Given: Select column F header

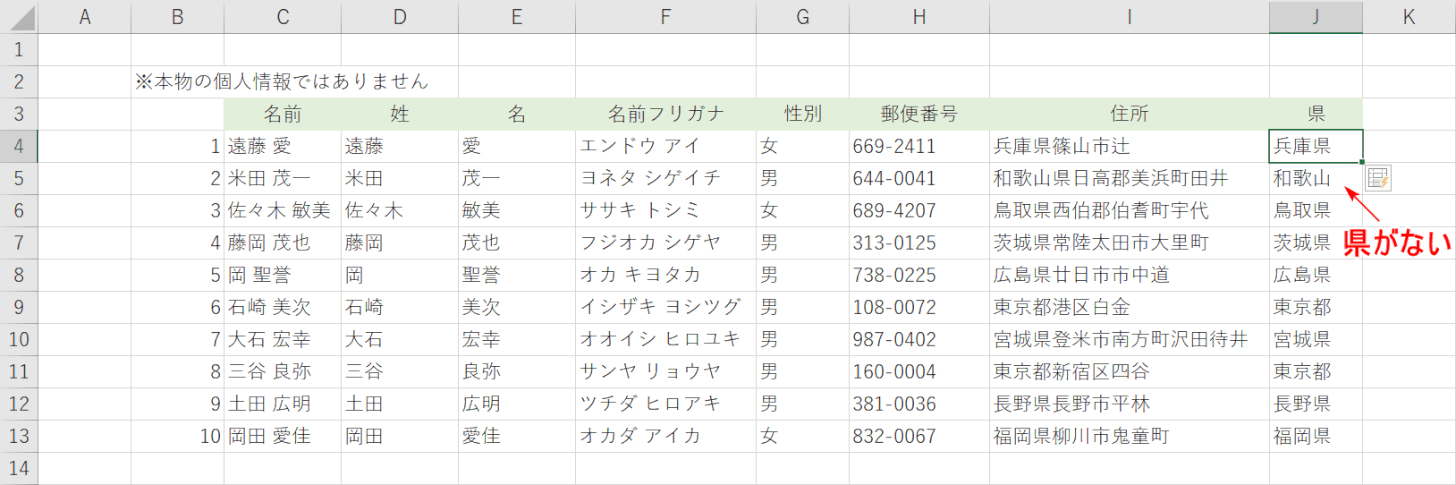Looking at the screenshot, I should click(x=665, y=17).
